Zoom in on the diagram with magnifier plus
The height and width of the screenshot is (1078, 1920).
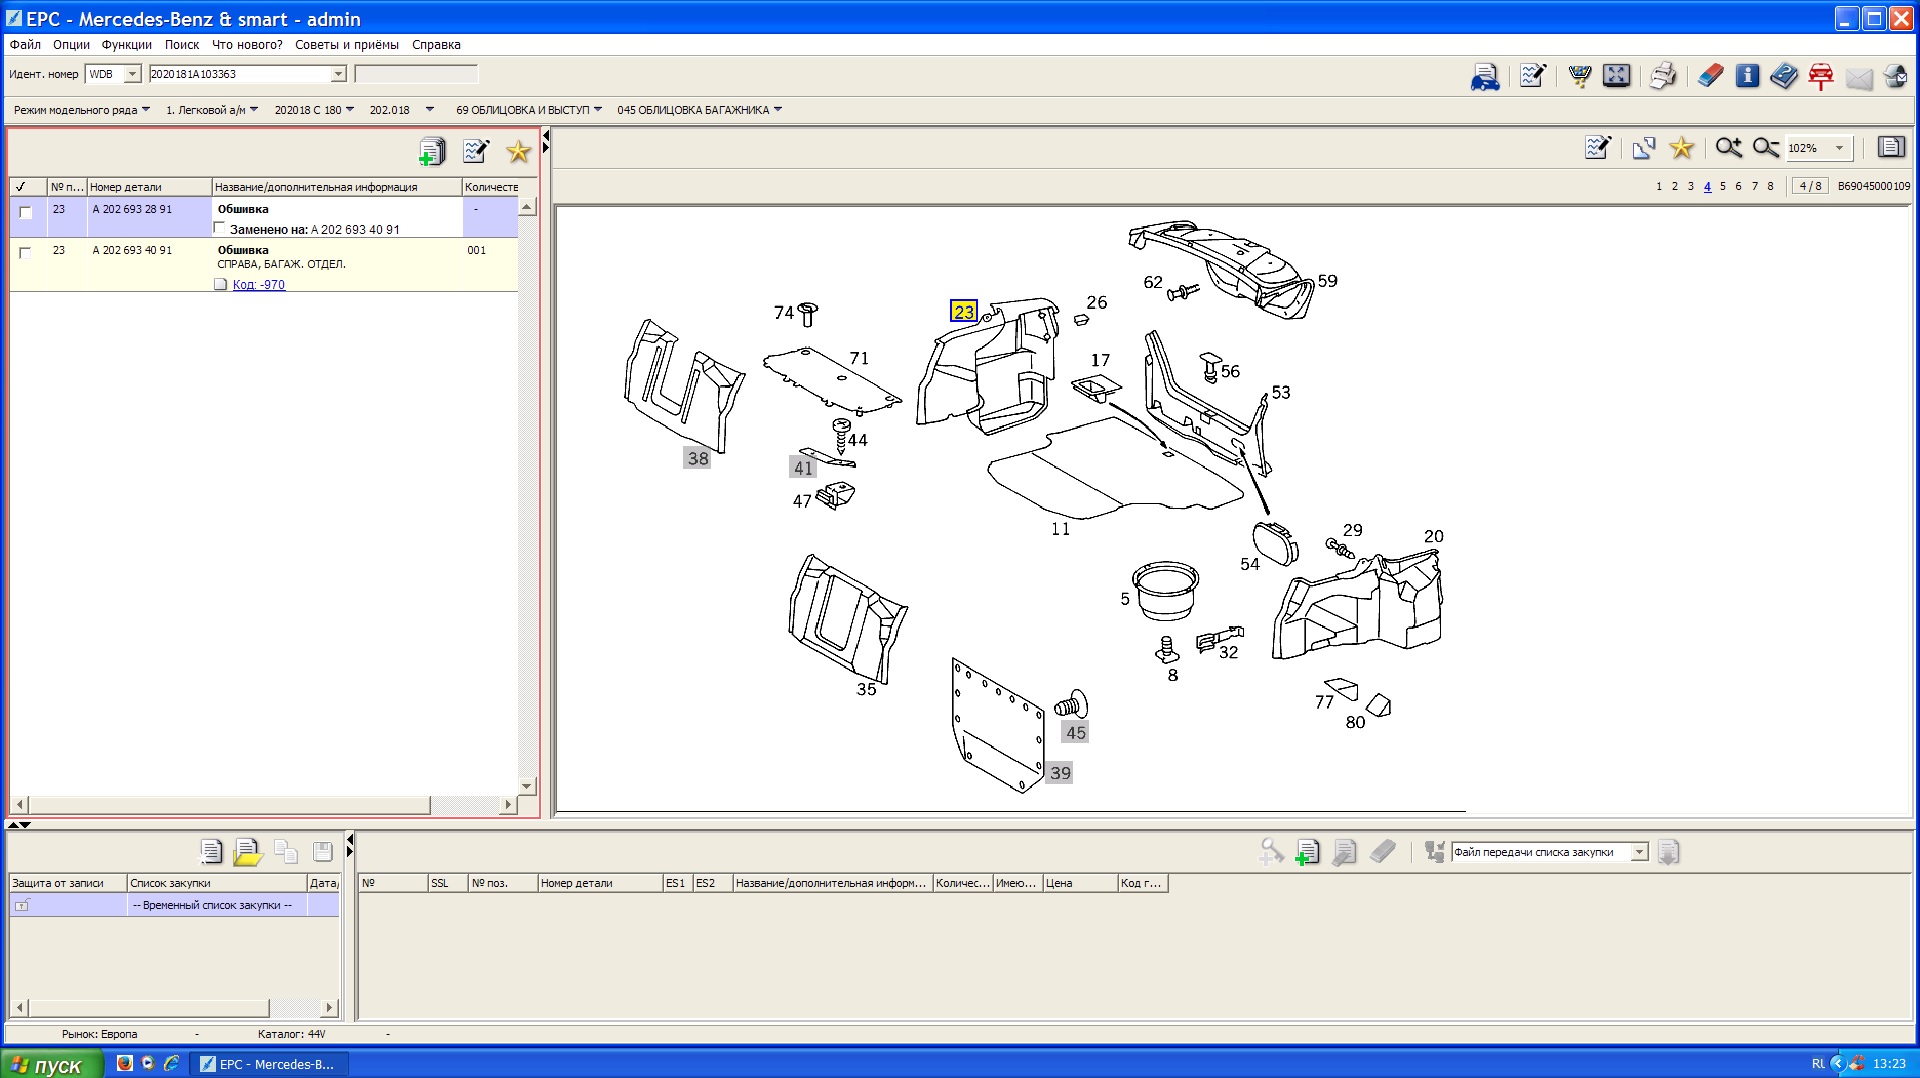click(1729, 148)
